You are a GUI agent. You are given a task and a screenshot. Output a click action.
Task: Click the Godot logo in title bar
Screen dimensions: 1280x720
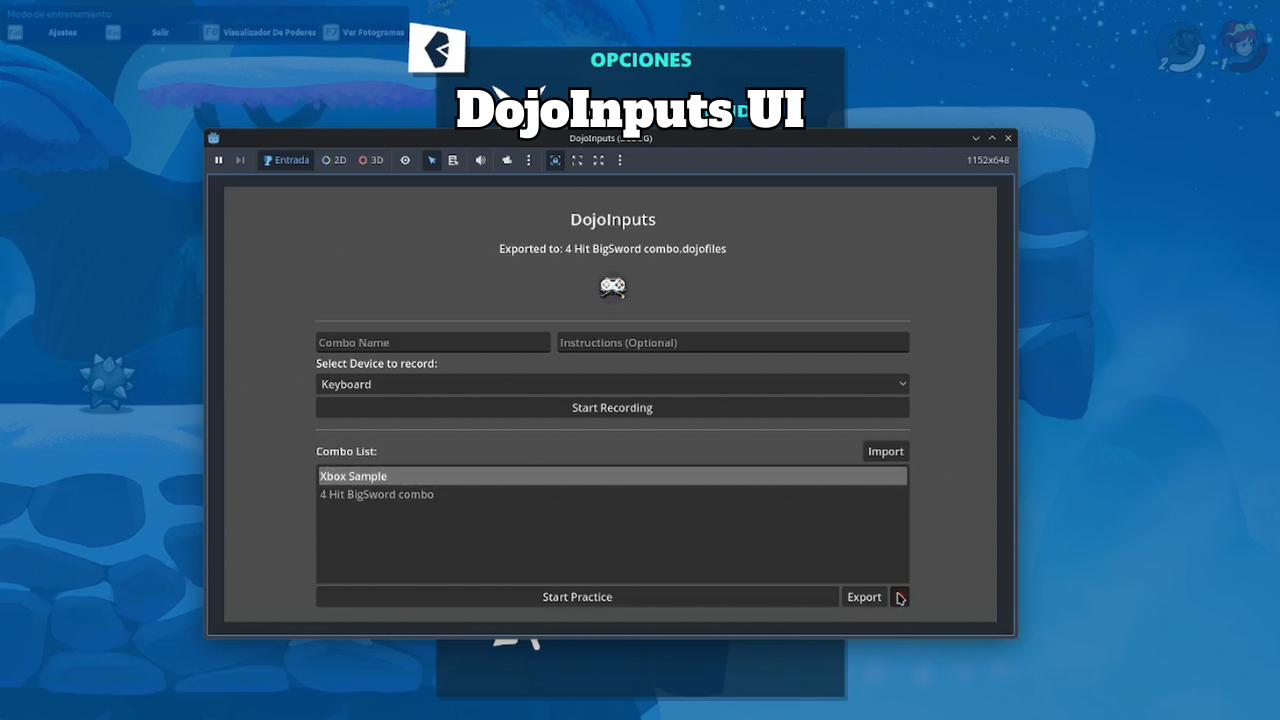[214, 138]
